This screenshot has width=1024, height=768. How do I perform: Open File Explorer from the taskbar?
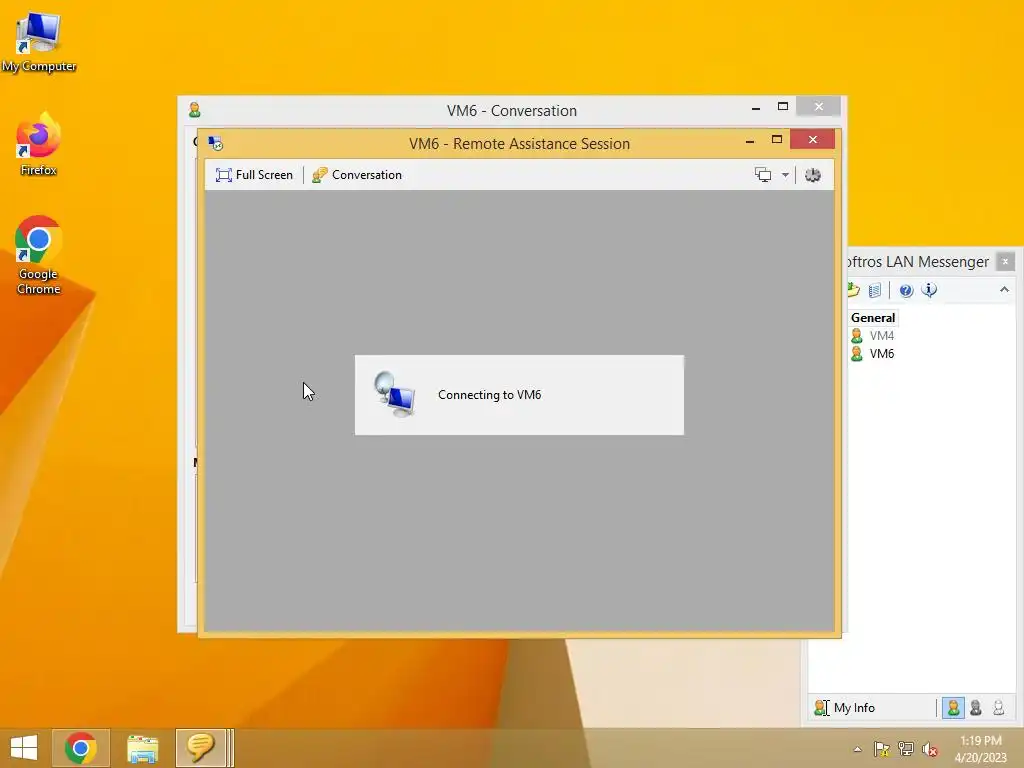[x=142, y=748]
